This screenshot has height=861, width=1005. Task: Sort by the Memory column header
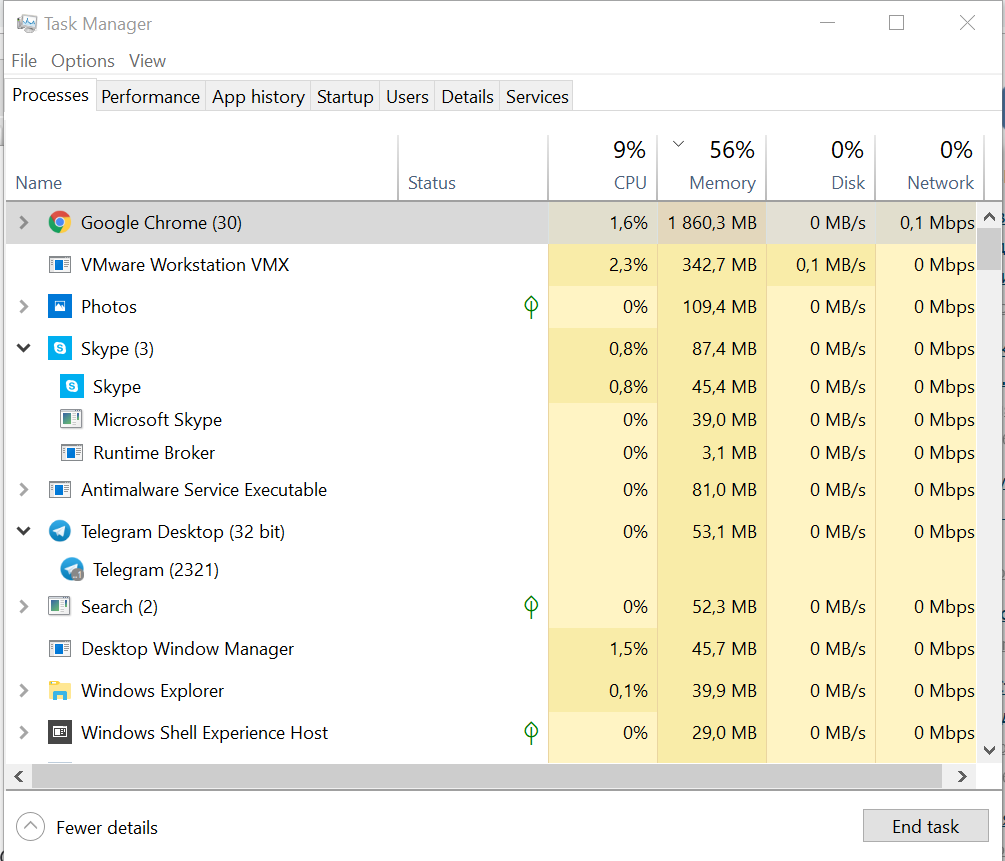coord(712,168)
